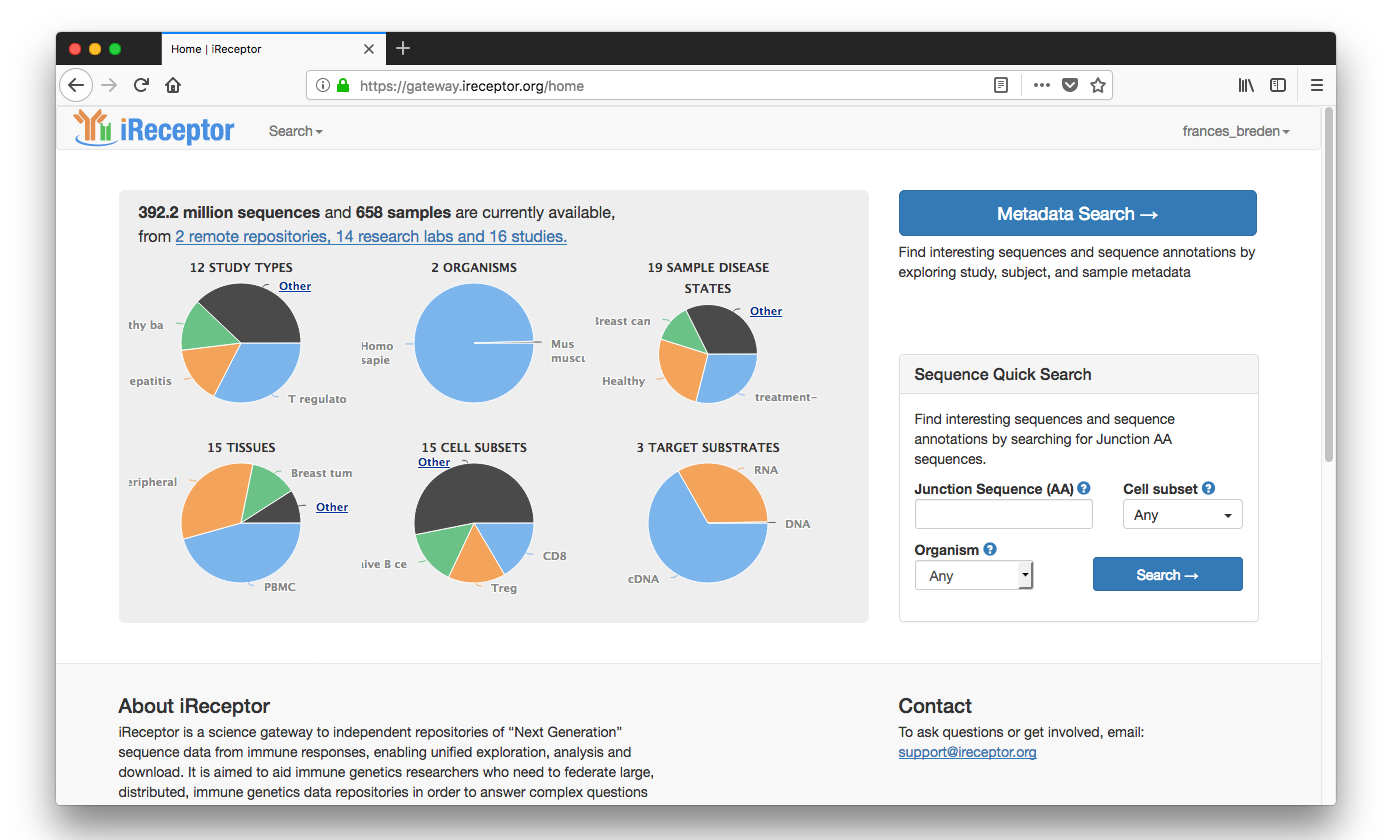Viewport: 1392px width, 840px height.
Task: Click Other link in Study Types chart
Action: tap(295, 286)
